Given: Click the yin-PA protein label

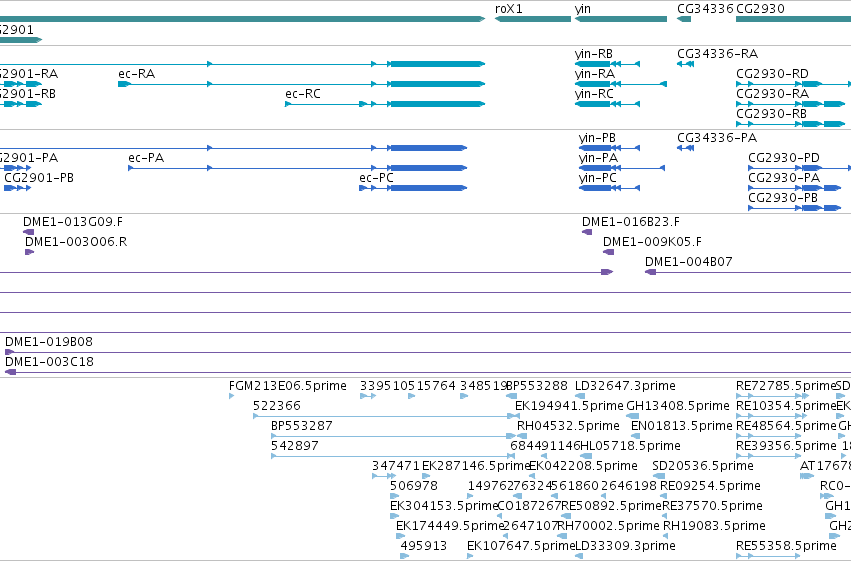Looking at the screenshot, I should [598, 158].
